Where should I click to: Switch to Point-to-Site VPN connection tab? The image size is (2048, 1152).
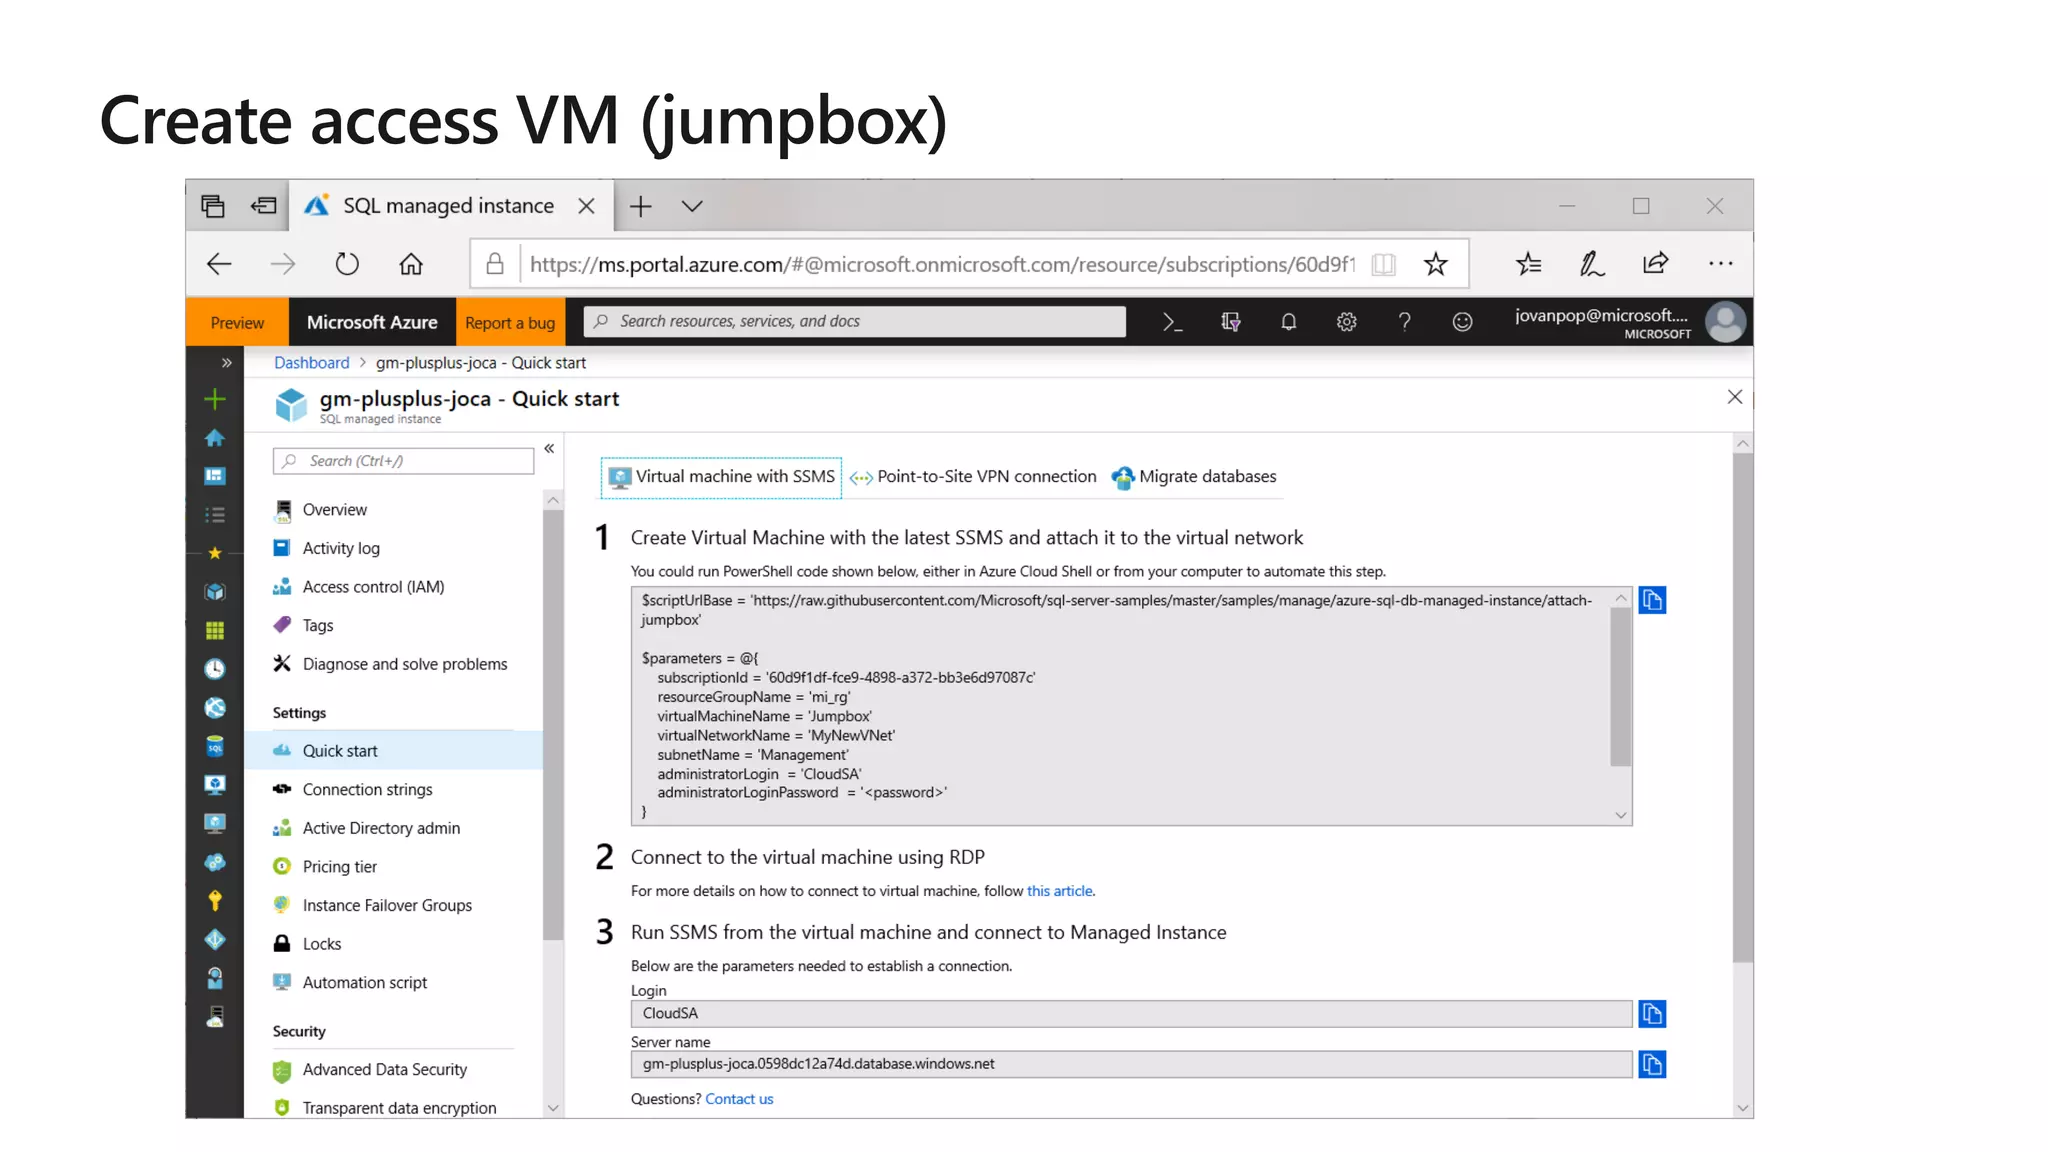tap(974, 477)
